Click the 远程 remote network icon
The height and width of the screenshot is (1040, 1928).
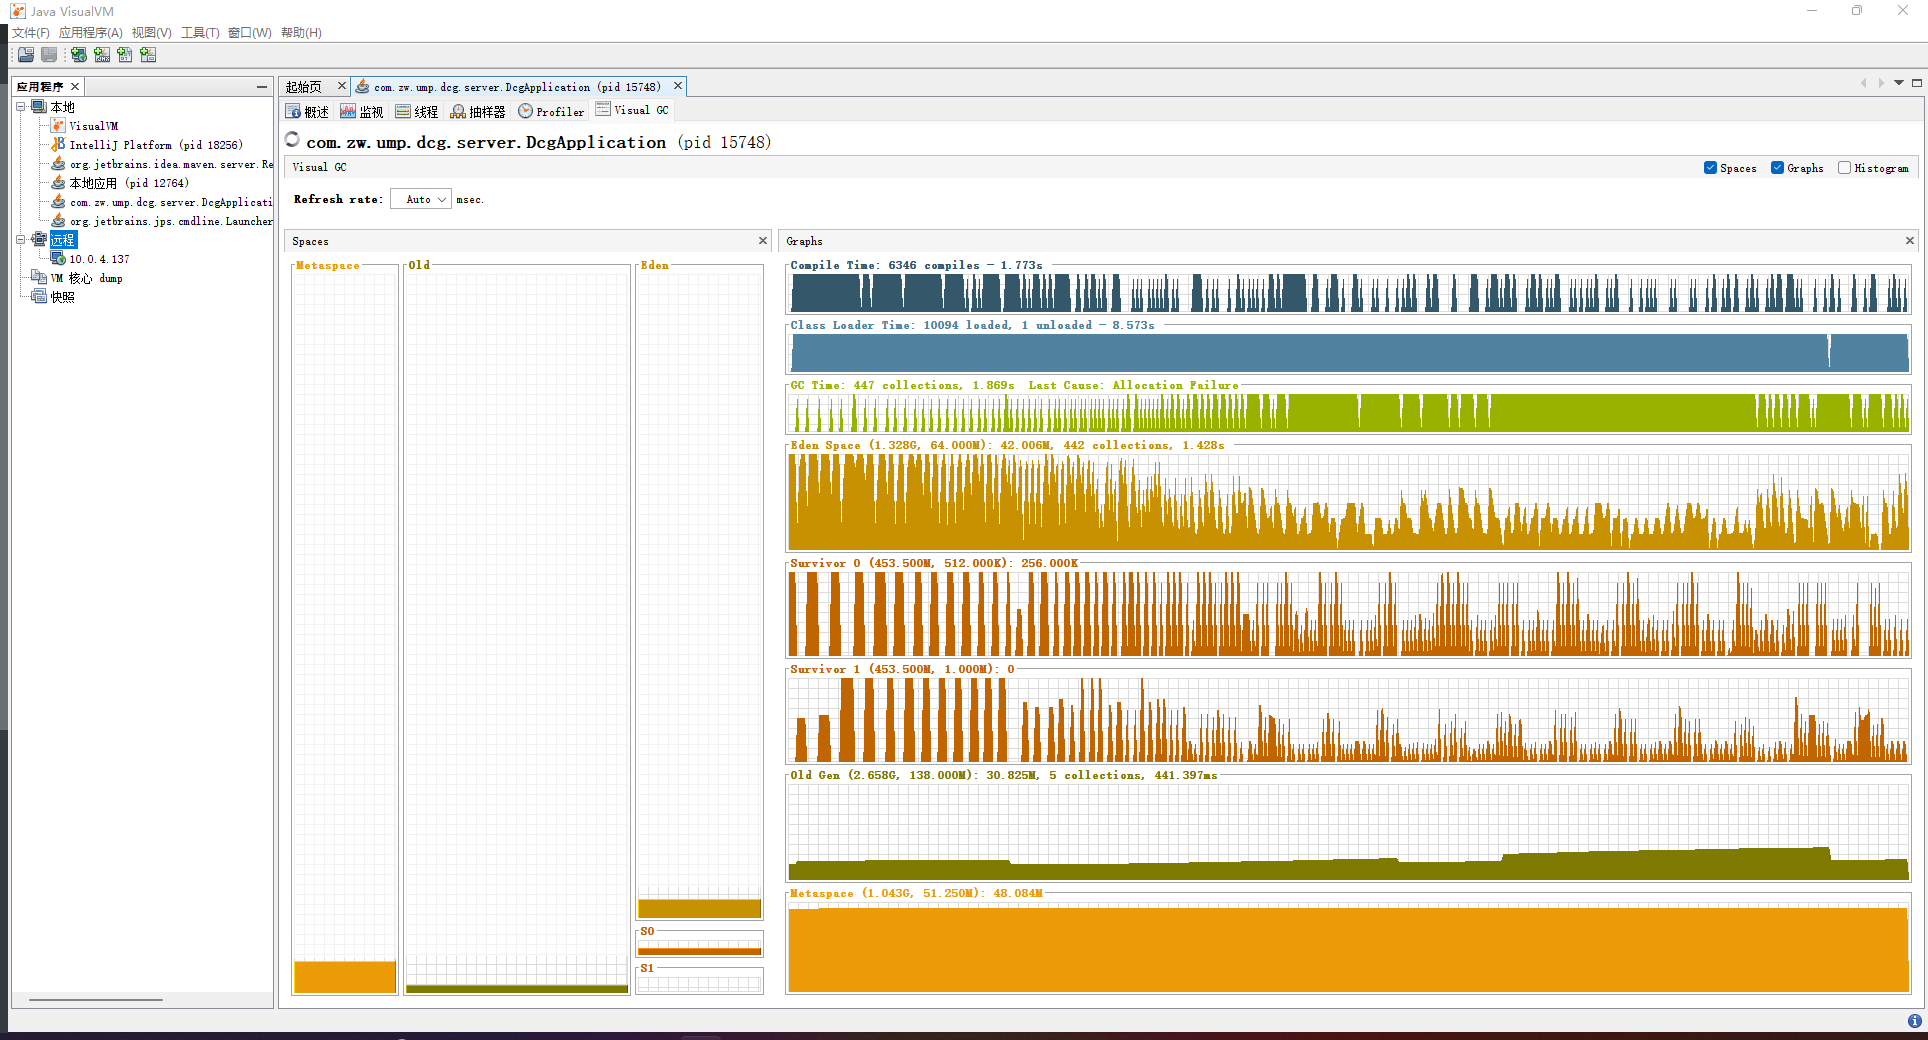tap(39, 240)
